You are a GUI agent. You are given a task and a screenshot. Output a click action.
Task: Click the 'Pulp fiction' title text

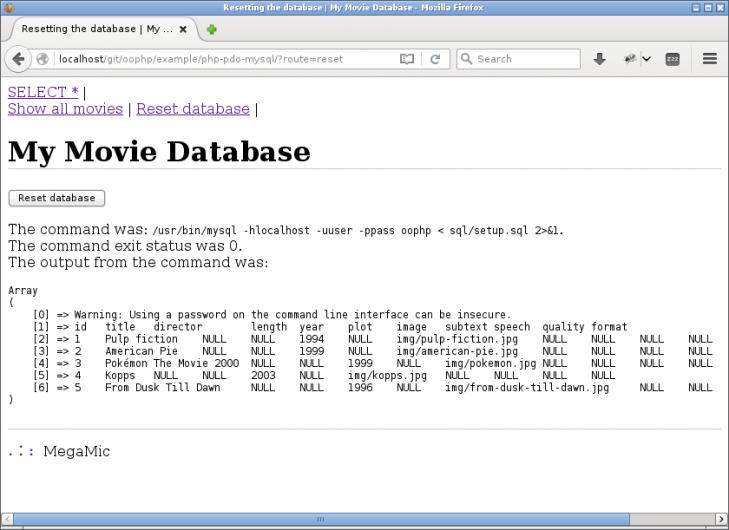tap(141, 339)
